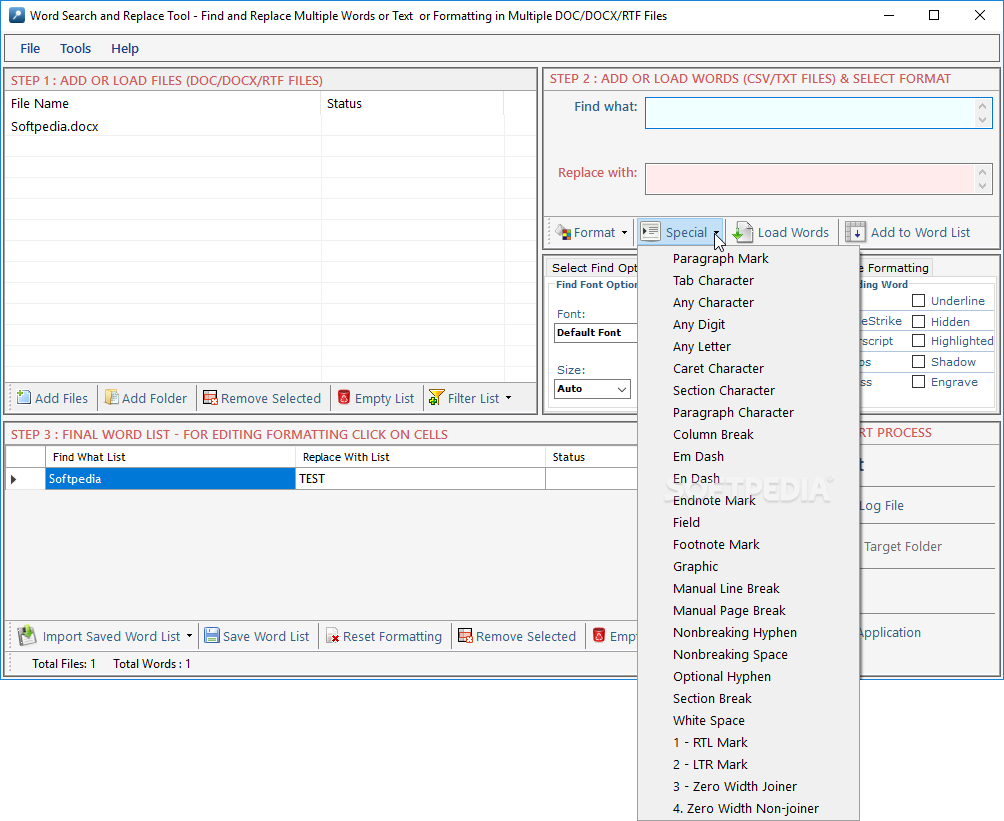Click the red Empty icon in Step 3 toolbar
The height and width of the screenshot is (821, 1004).
599,635
